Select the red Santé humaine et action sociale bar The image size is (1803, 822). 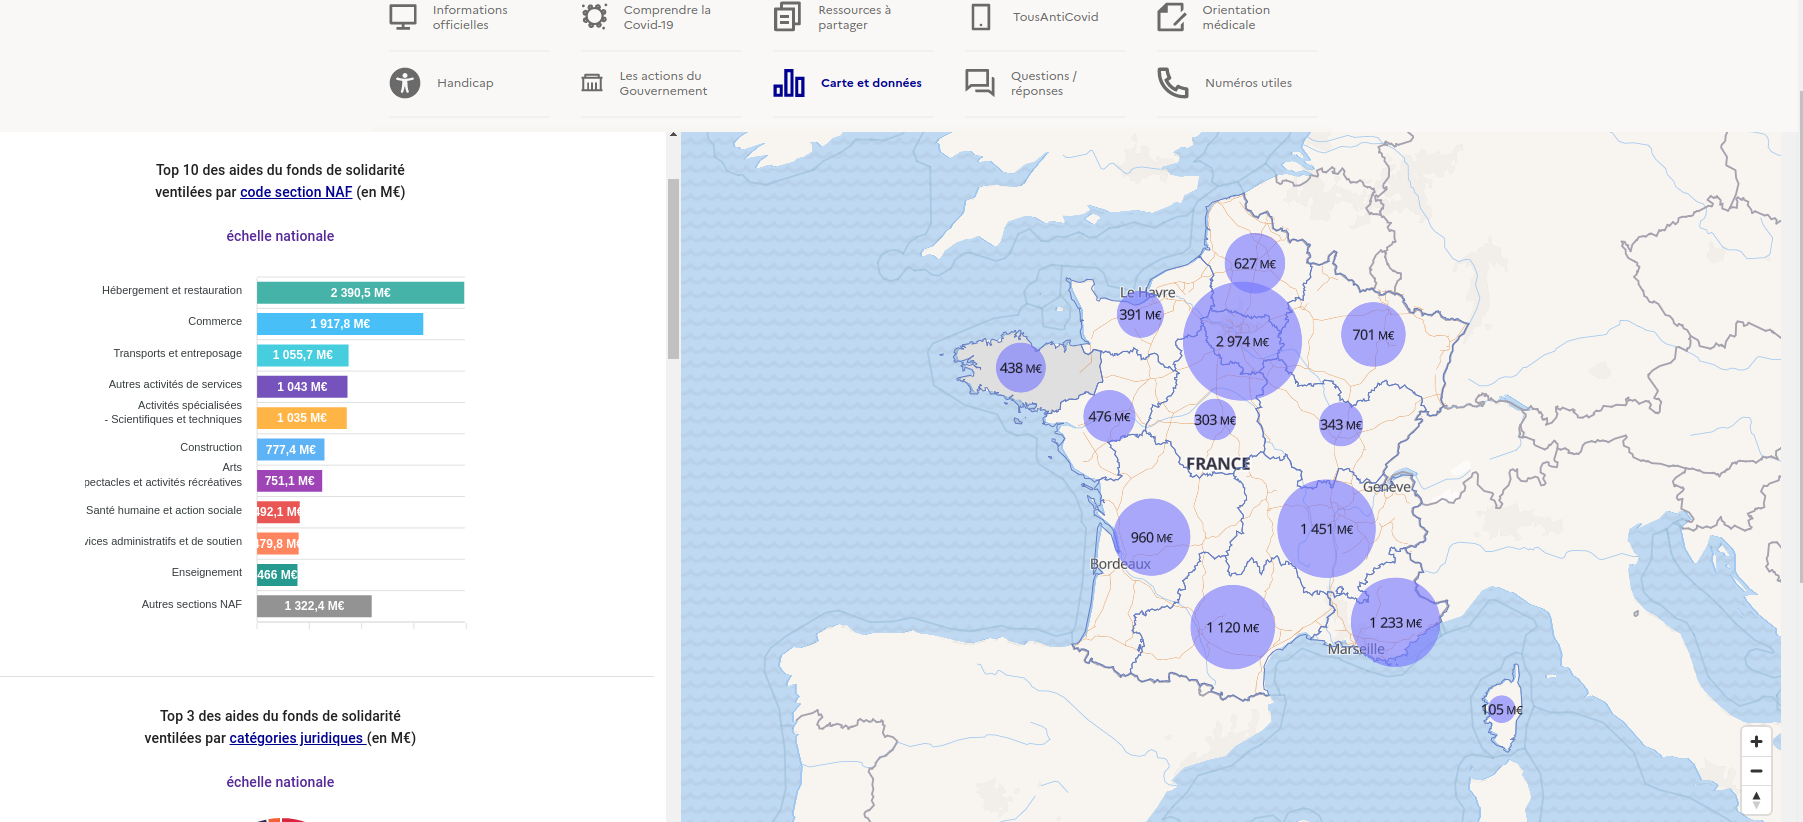coord(278,512)
